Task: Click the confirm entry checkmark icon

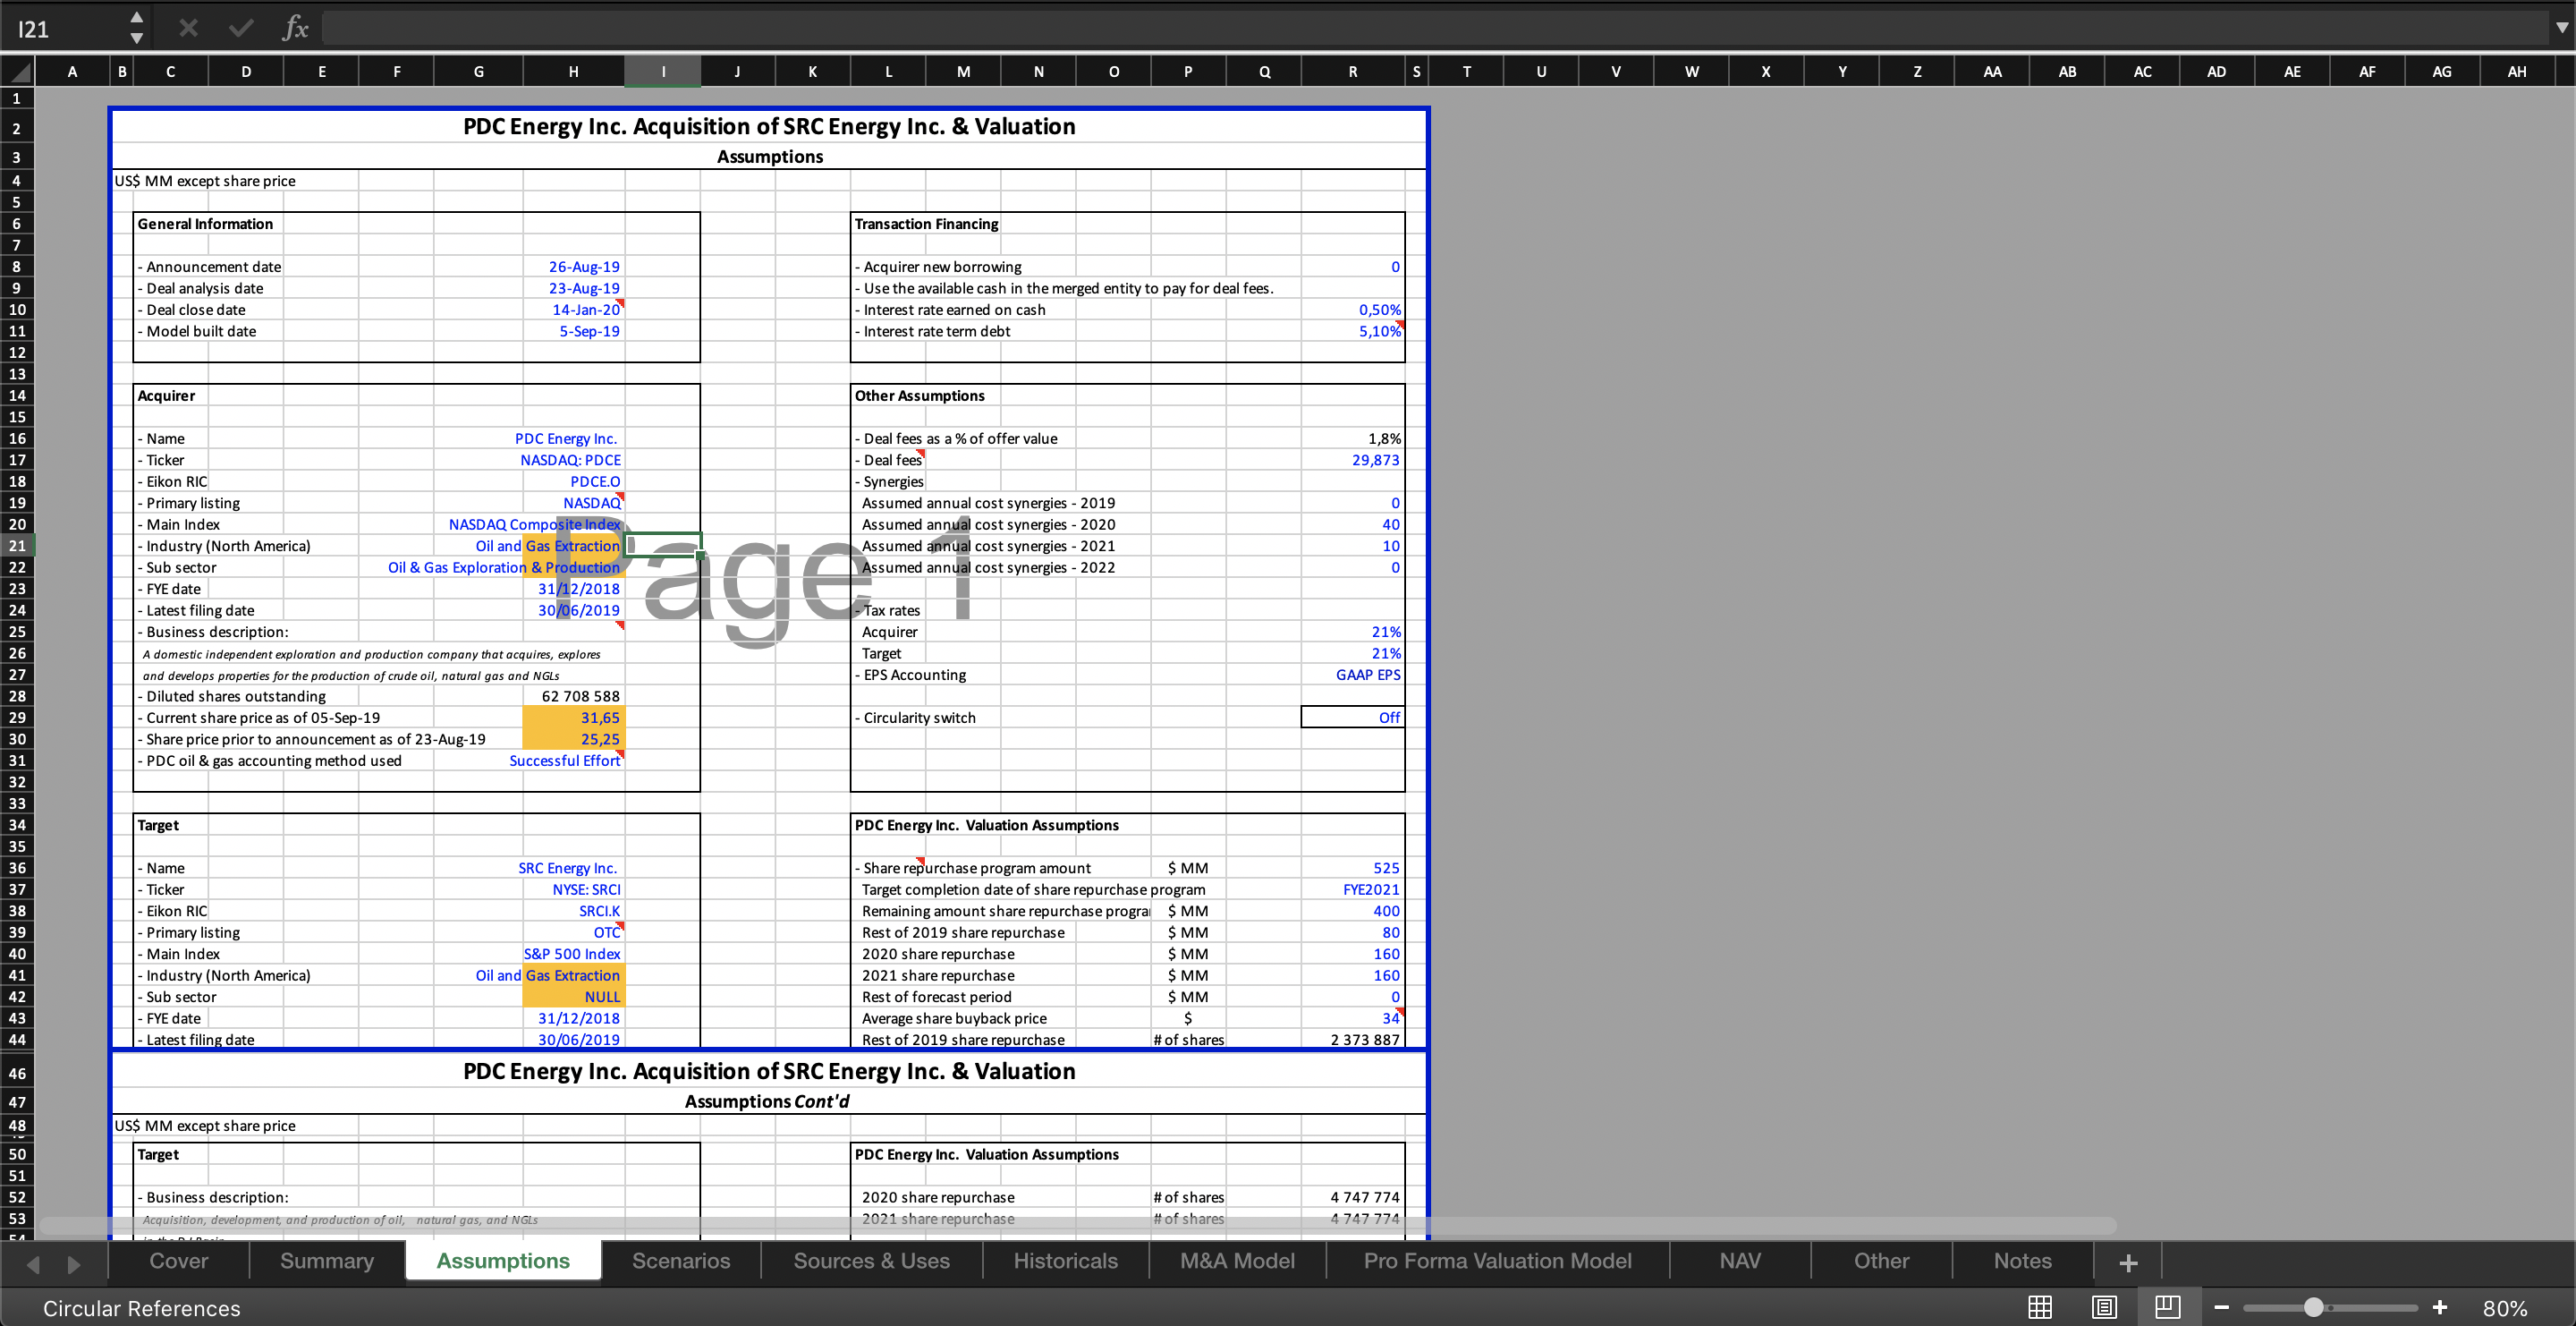Action: coord(241,28)
